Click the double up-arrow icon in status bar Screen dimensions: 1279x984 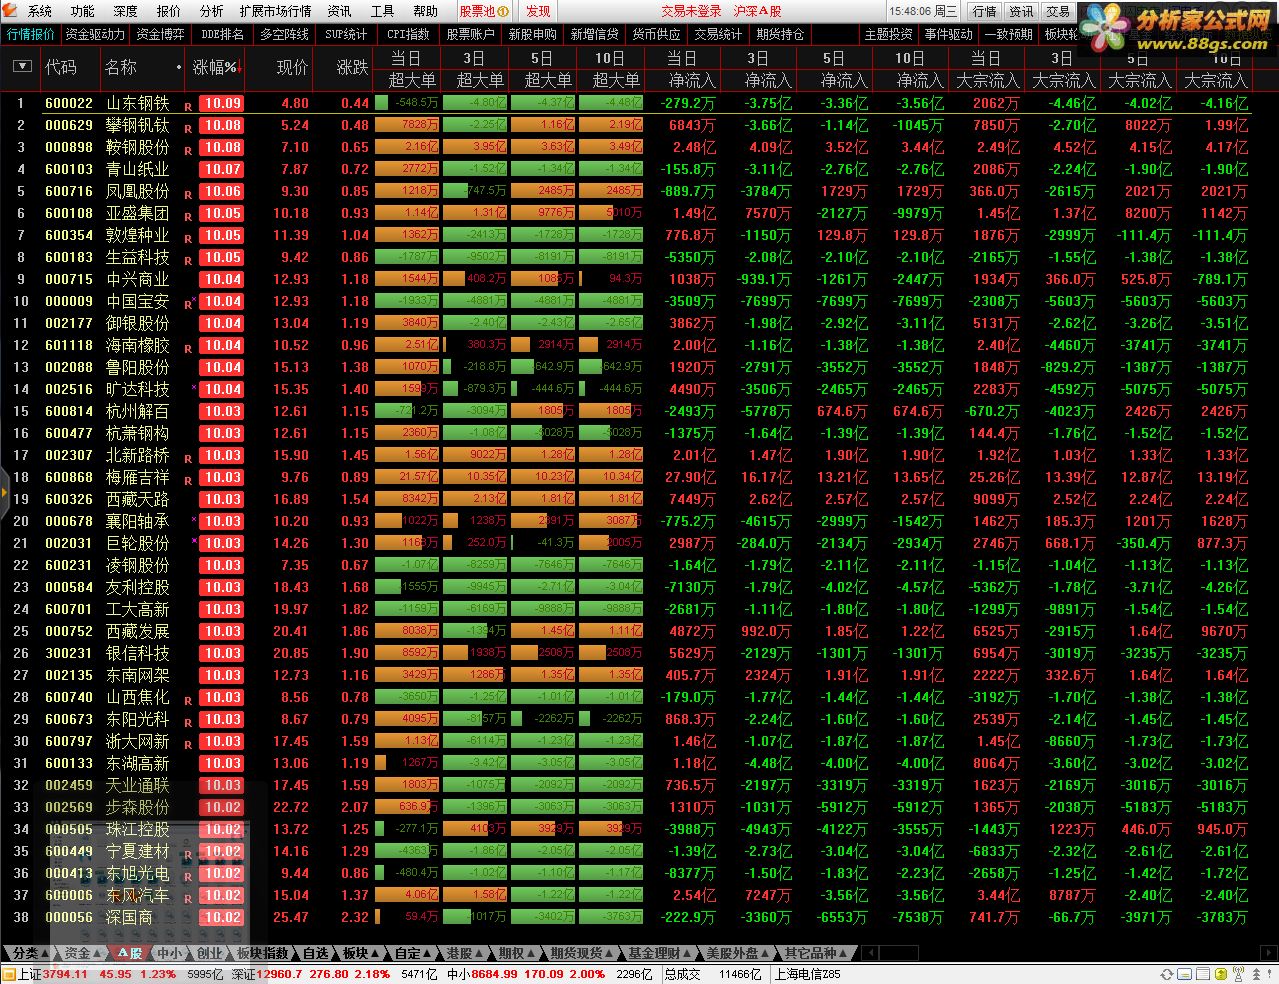pyautogui.click(x=1256, y=974)
